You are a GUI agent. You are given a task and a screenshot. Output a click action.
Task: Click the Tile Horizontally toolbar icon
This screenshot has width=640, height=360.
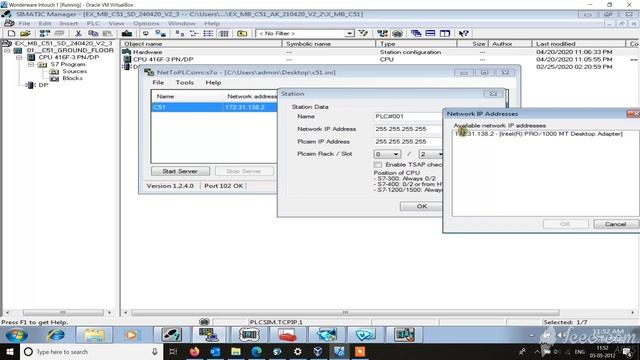tap(430, 33)
